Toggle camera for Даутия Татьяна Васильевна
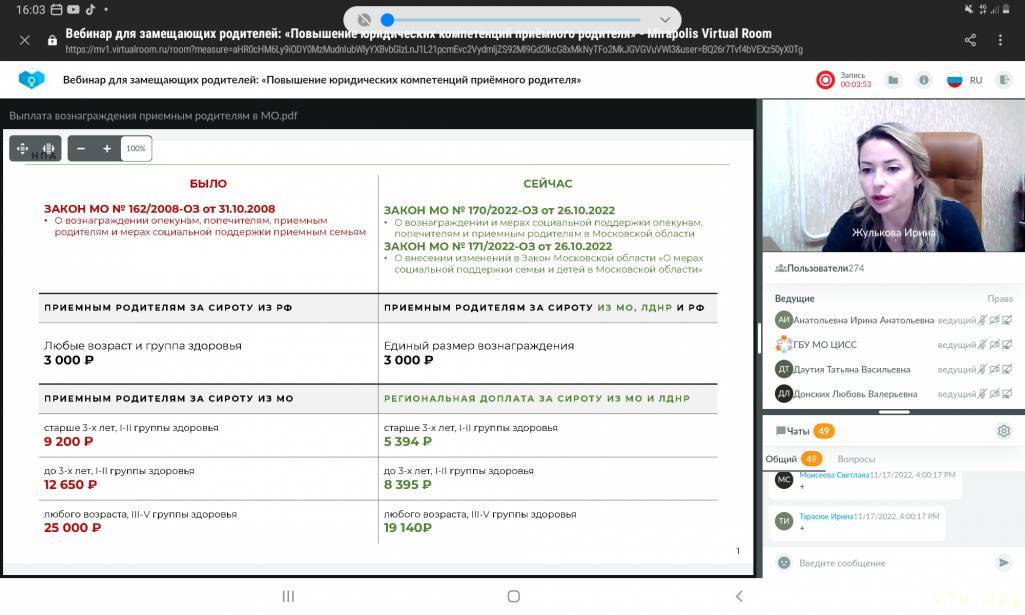 tap(995, 369)
